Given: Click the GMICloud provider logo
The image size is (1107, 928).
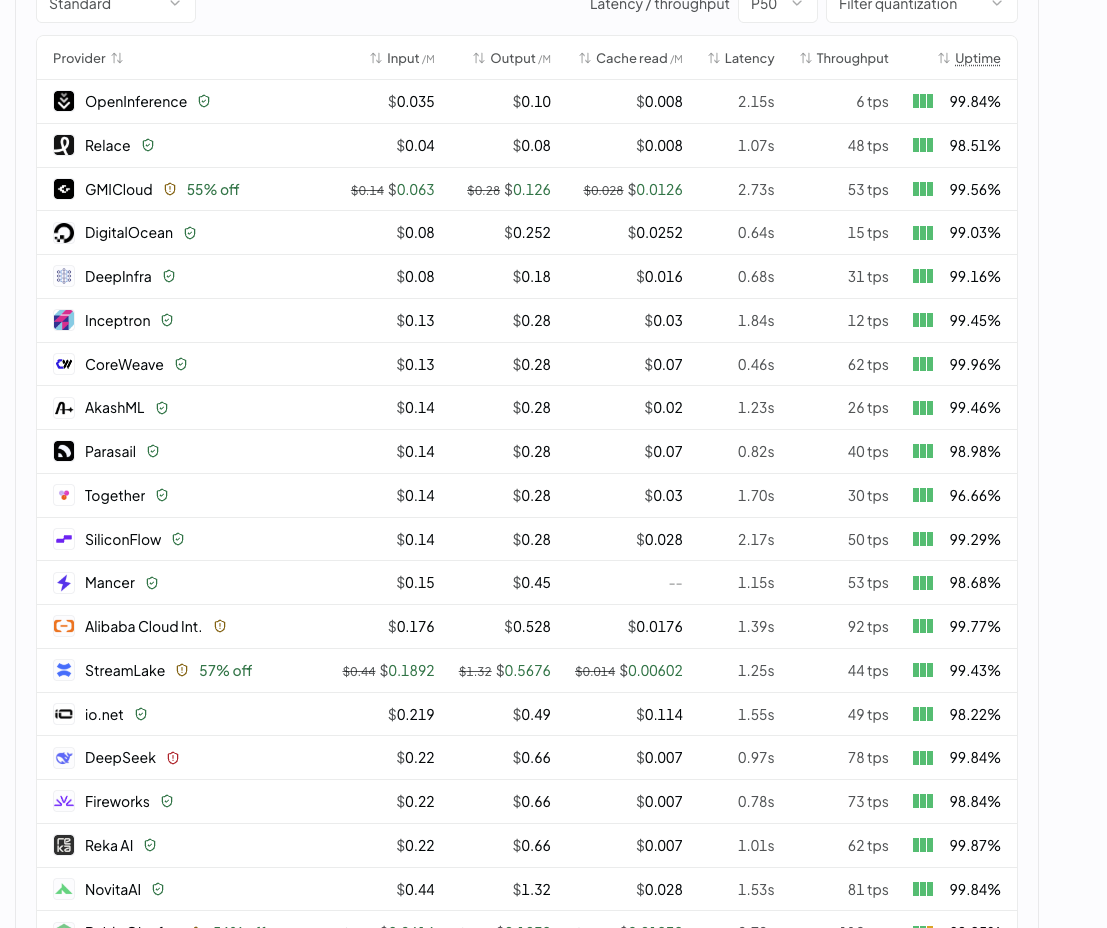Looking at the screenshot, I should coord(64,189).
